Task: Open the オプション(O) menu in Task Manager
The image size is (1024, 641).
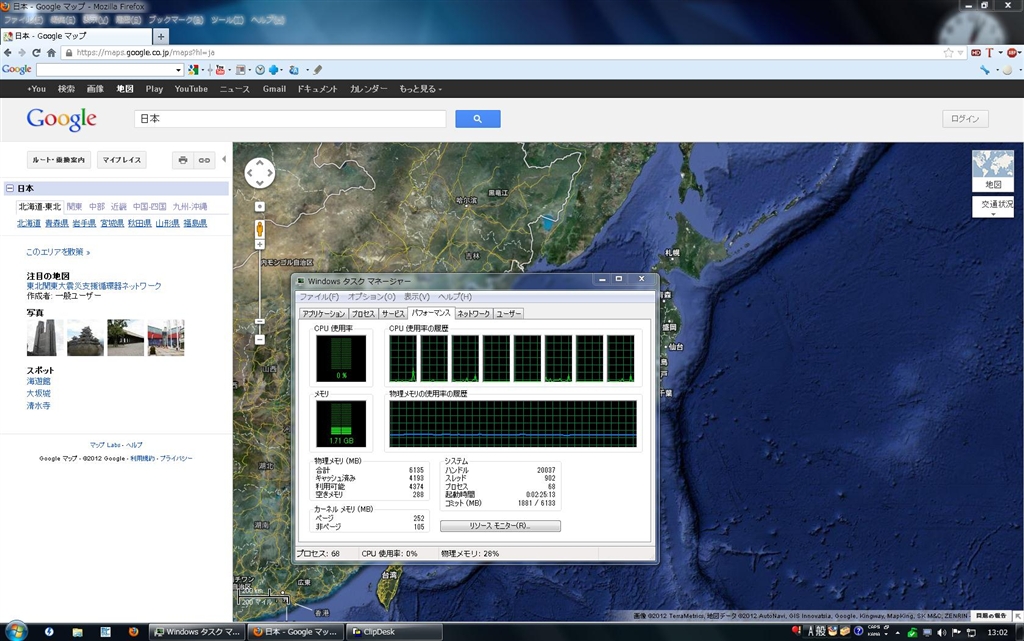Action: pyautogui.click(x=371, y=297)
